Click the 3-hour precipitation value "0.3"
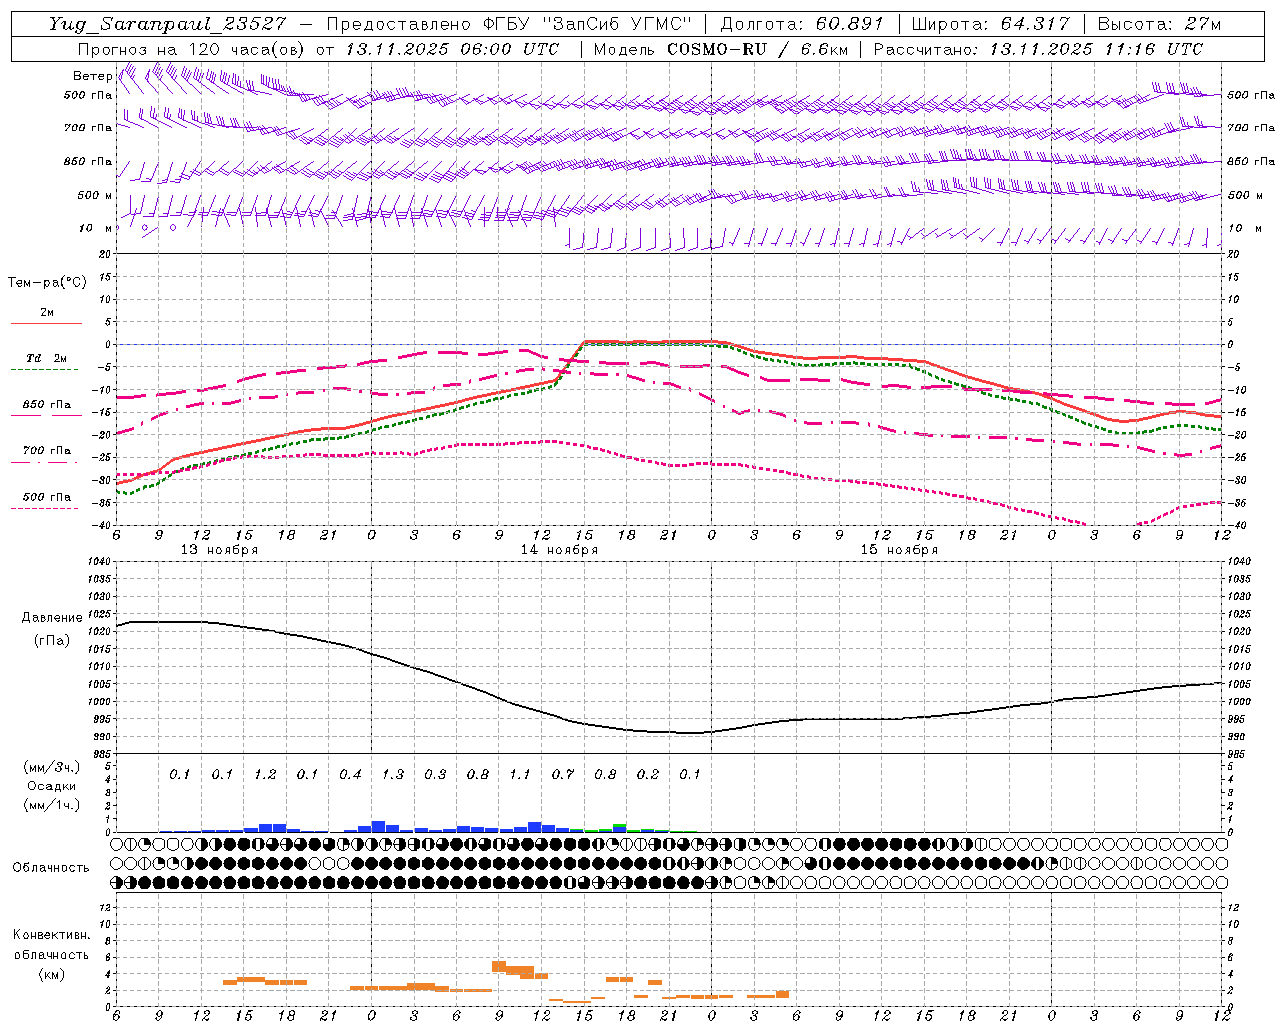 (435, 774)
